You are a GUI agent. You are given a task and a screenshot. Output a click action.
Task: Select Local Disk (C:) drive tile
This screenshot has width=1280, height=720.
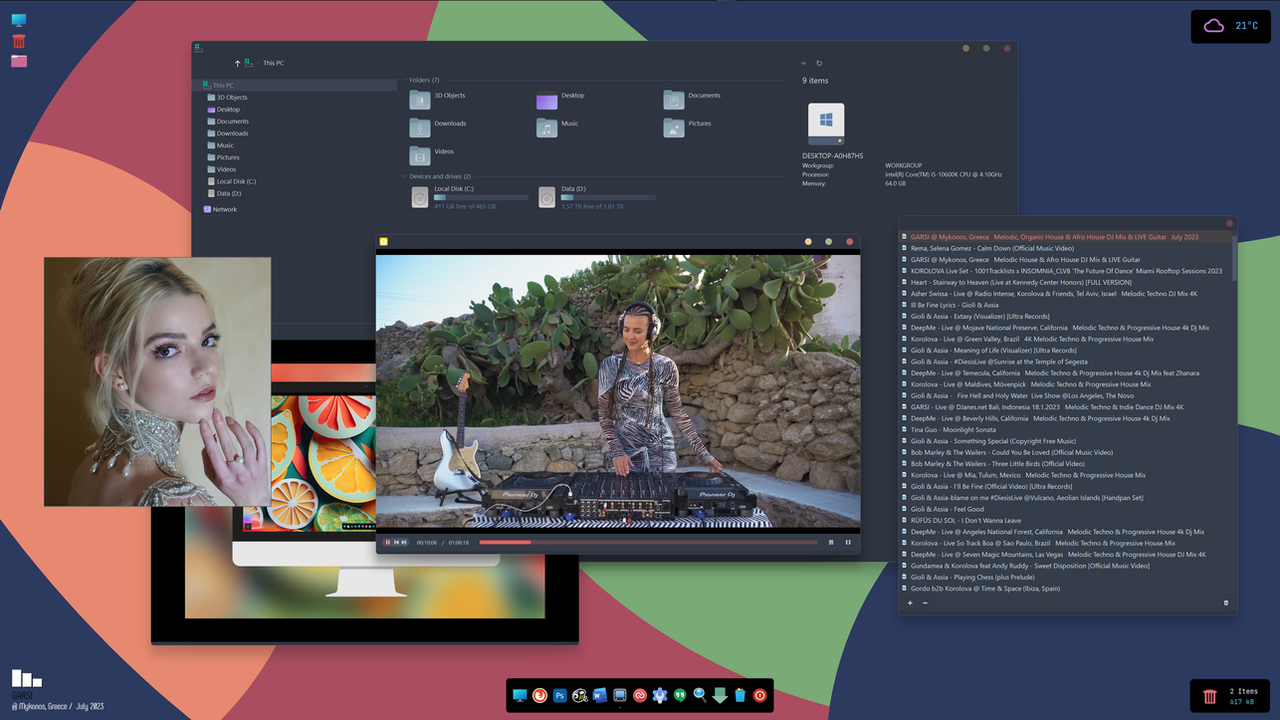pos(470,197)
